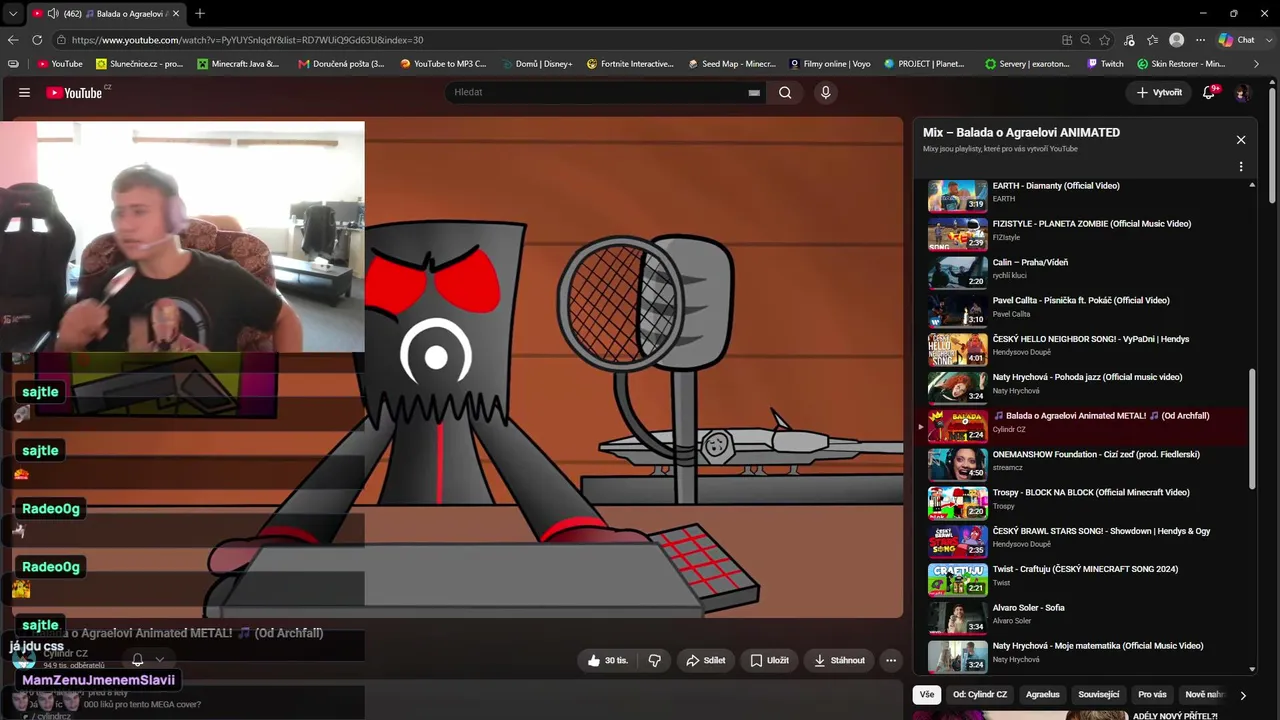Bookmark this page with star icon

[x=1105, y=40]
